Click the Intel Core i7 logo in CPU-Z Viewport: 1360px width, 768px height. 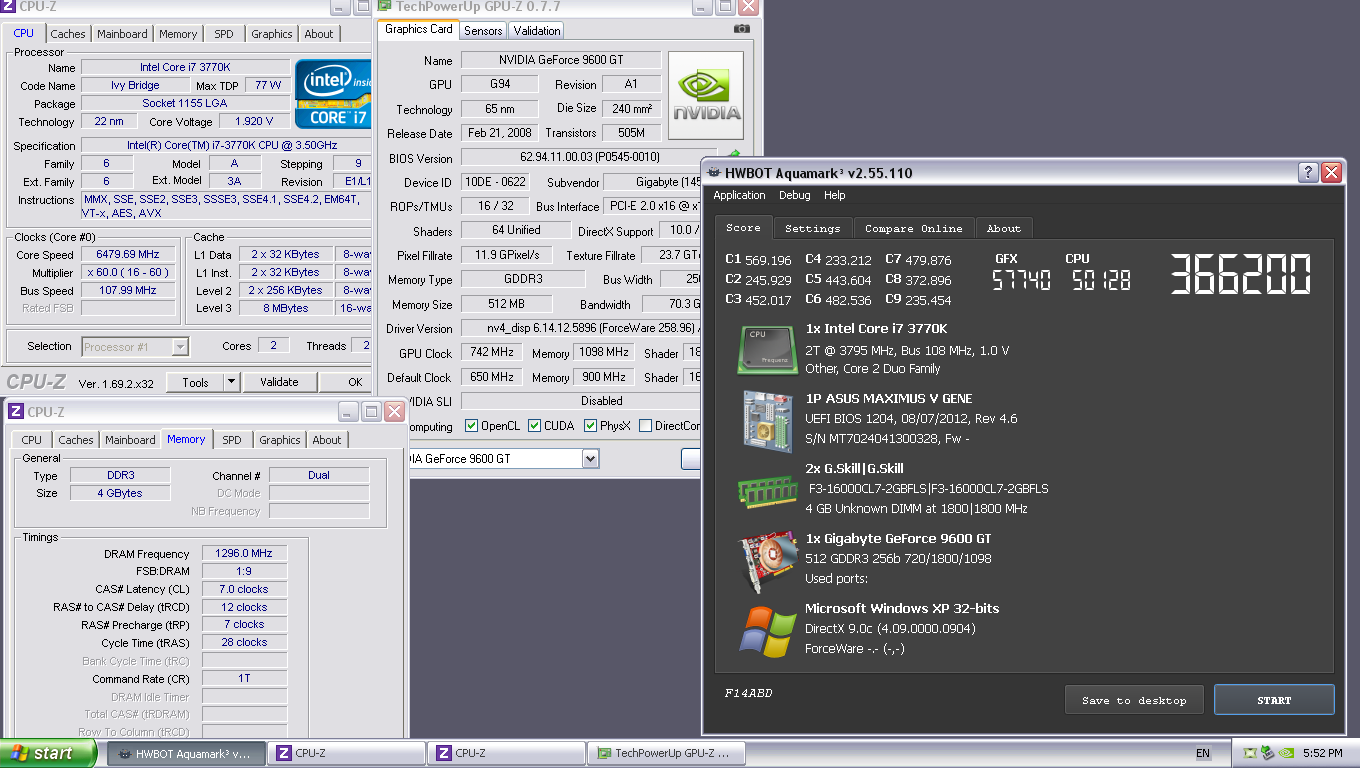point(333,94)
